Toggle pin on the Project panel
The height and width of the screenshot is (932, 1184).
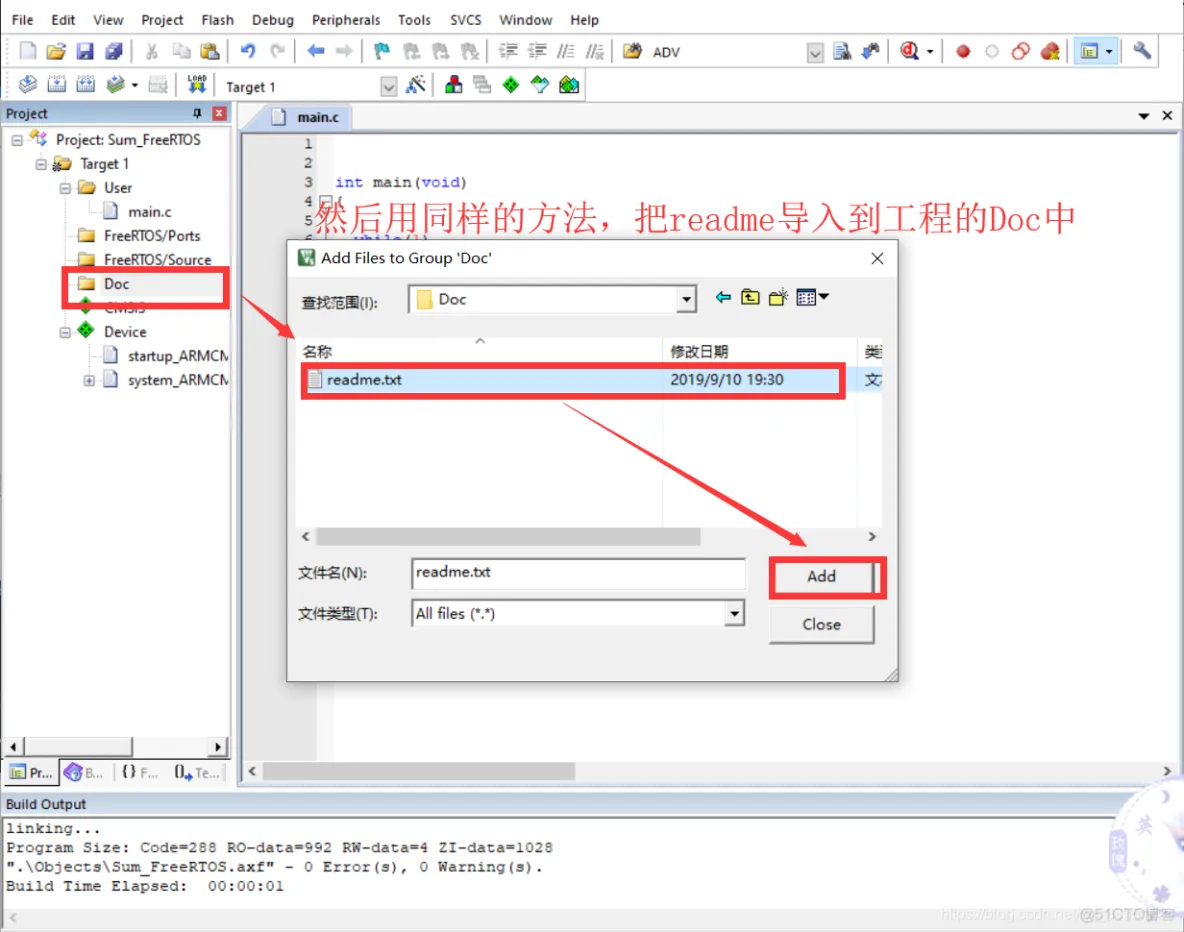[197, 113]
